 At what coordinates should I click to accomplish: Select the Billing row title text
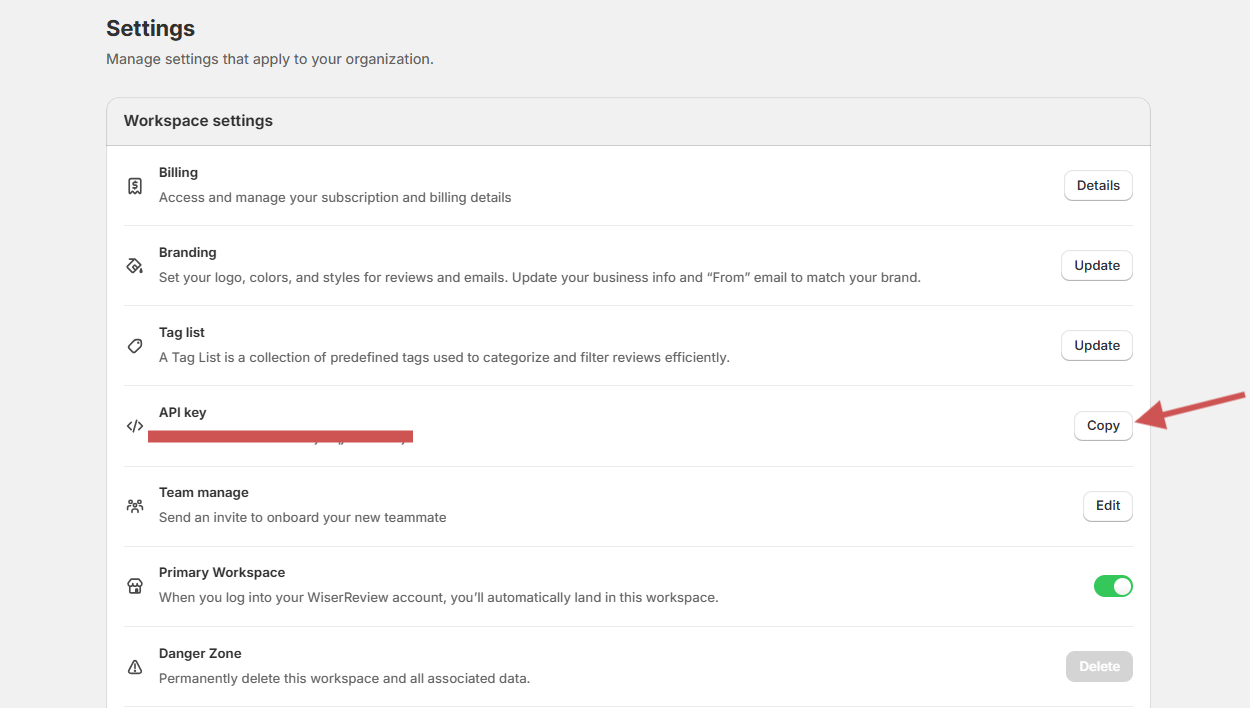178,172
